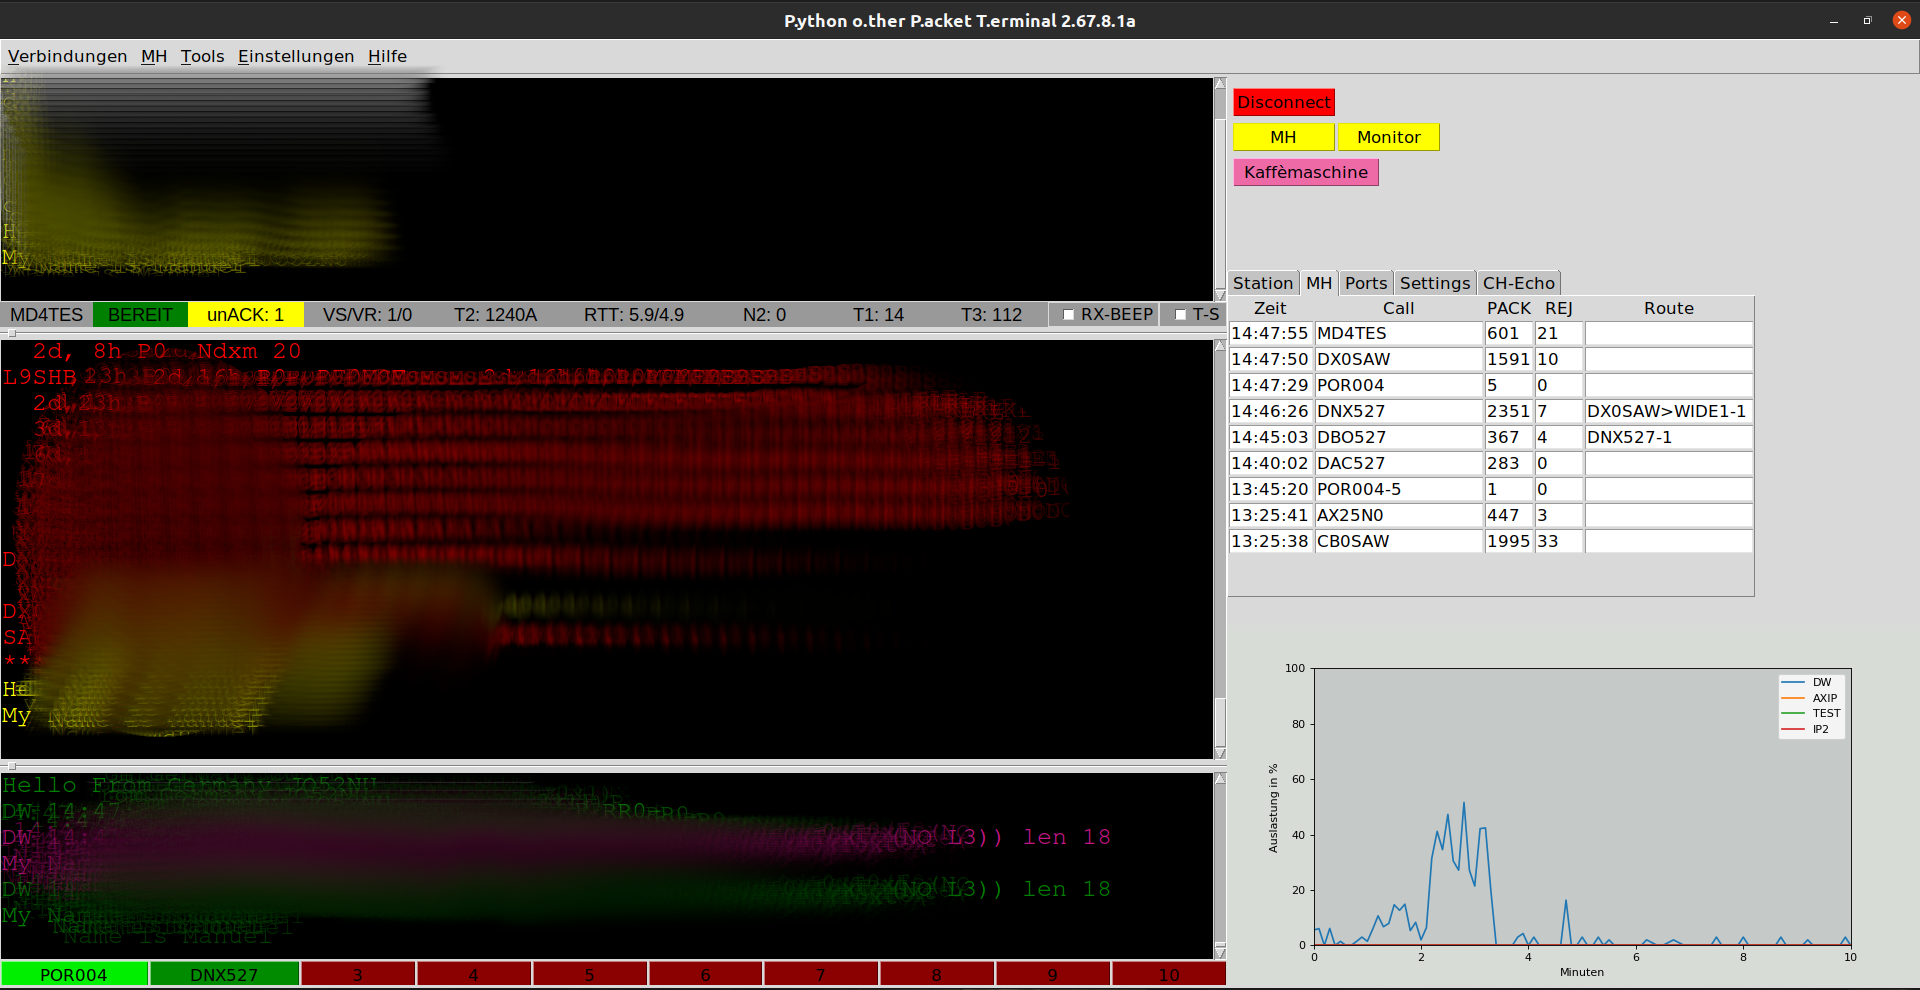Select the POR004-5 row in MH table

tap(1490, 489)
